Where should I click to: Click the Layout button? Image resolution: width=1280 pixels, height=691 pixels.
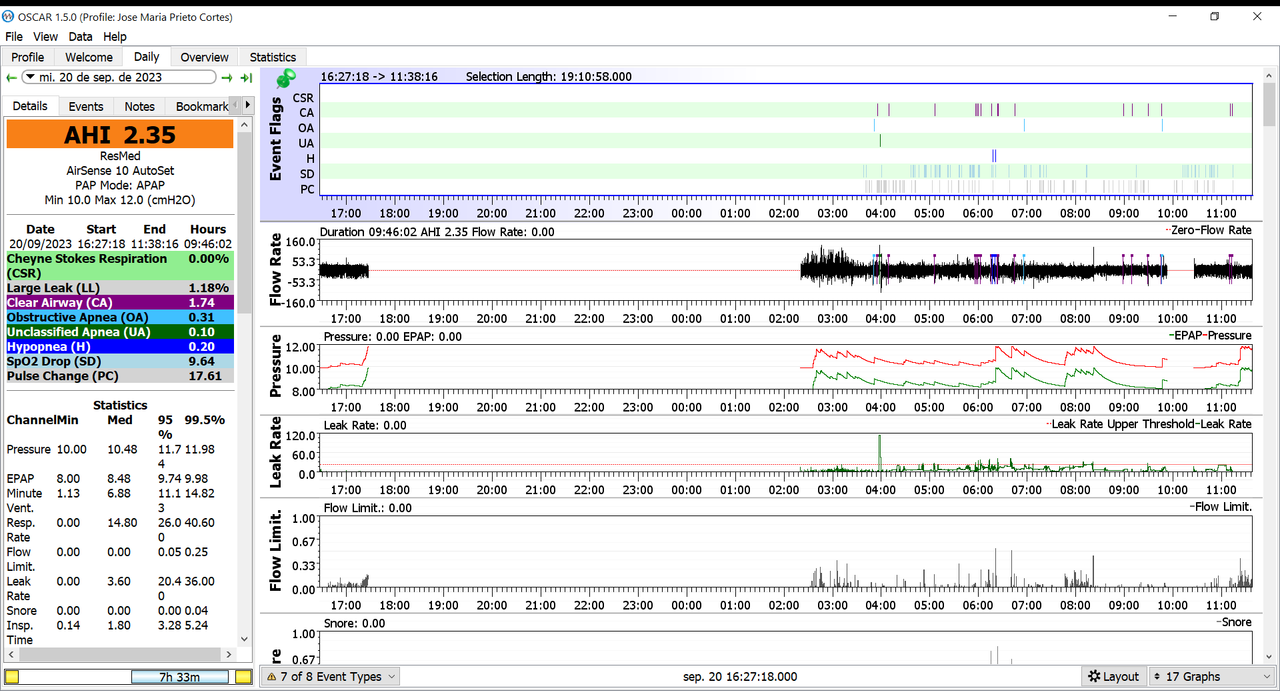click(1114, 676)
